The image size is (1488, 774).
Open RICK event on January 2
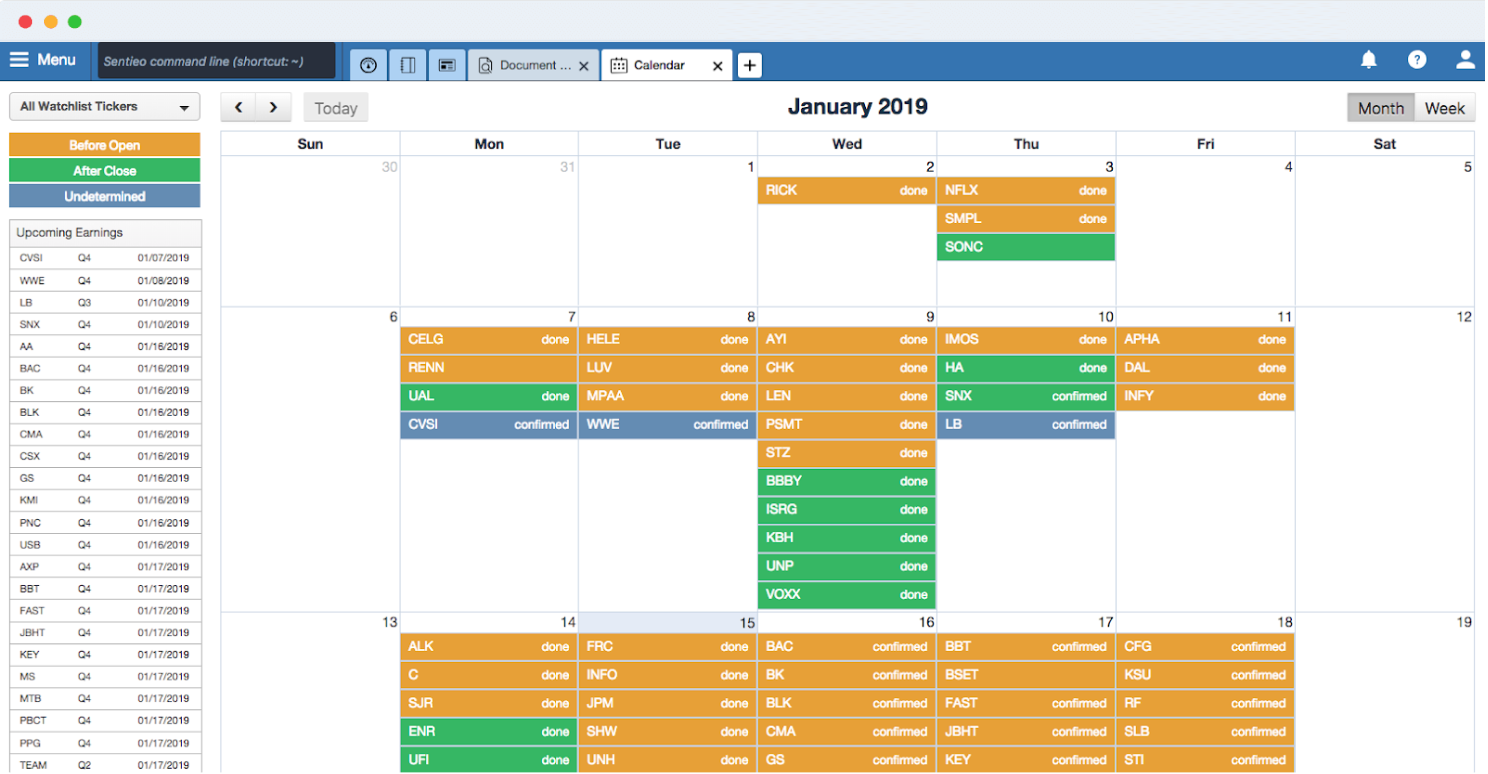point(847,190)
